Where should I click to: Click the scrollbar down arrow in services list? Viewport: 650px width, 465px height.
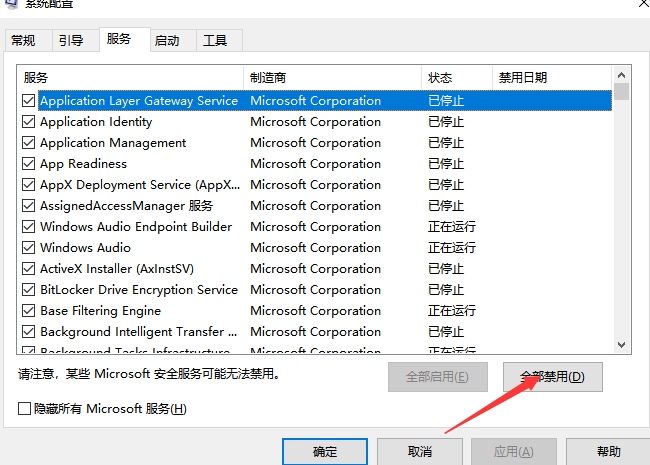622,345
